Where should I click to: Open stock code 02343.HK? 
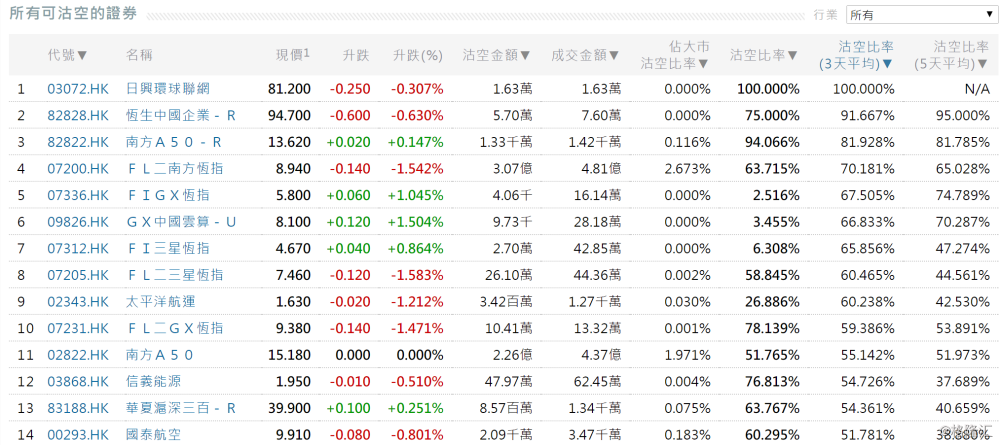pyautogui.click(x=78, y=301)
